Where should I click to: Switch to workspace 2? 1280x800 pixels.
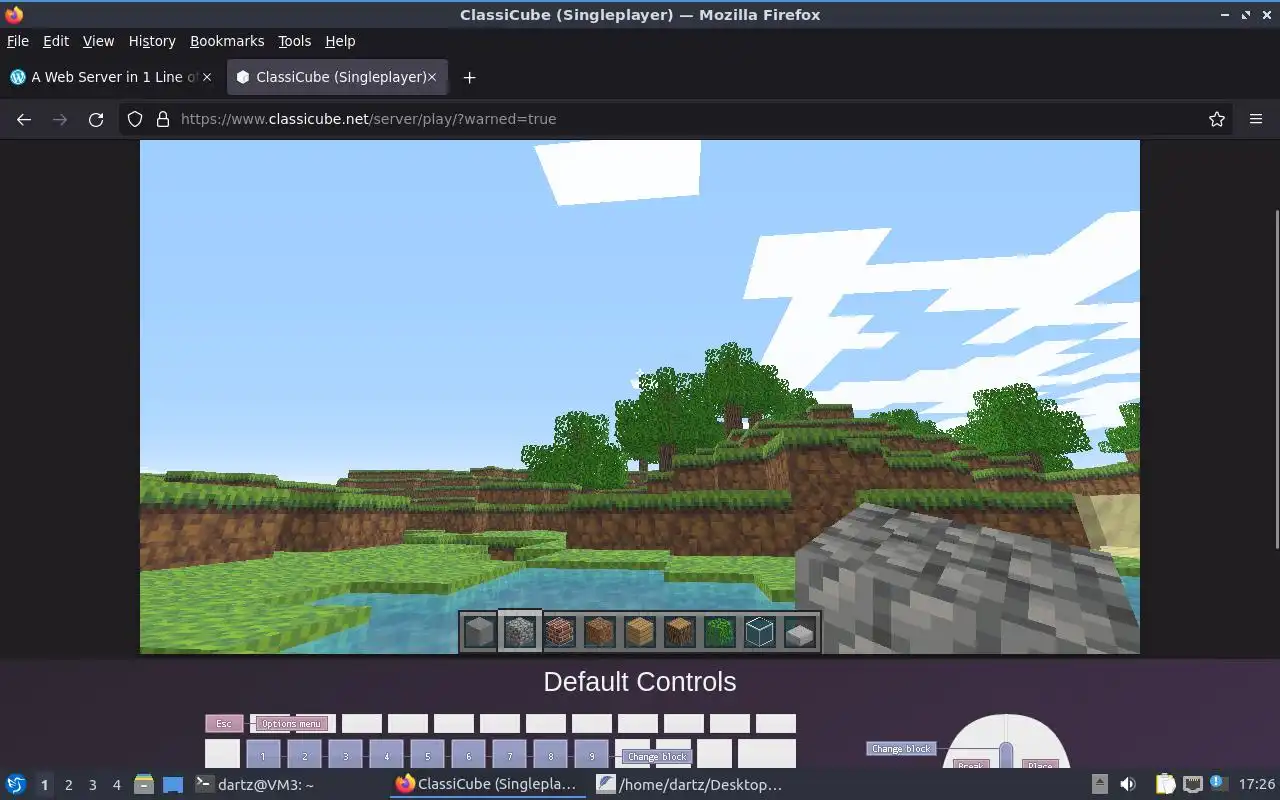click(x=68, y=784)
